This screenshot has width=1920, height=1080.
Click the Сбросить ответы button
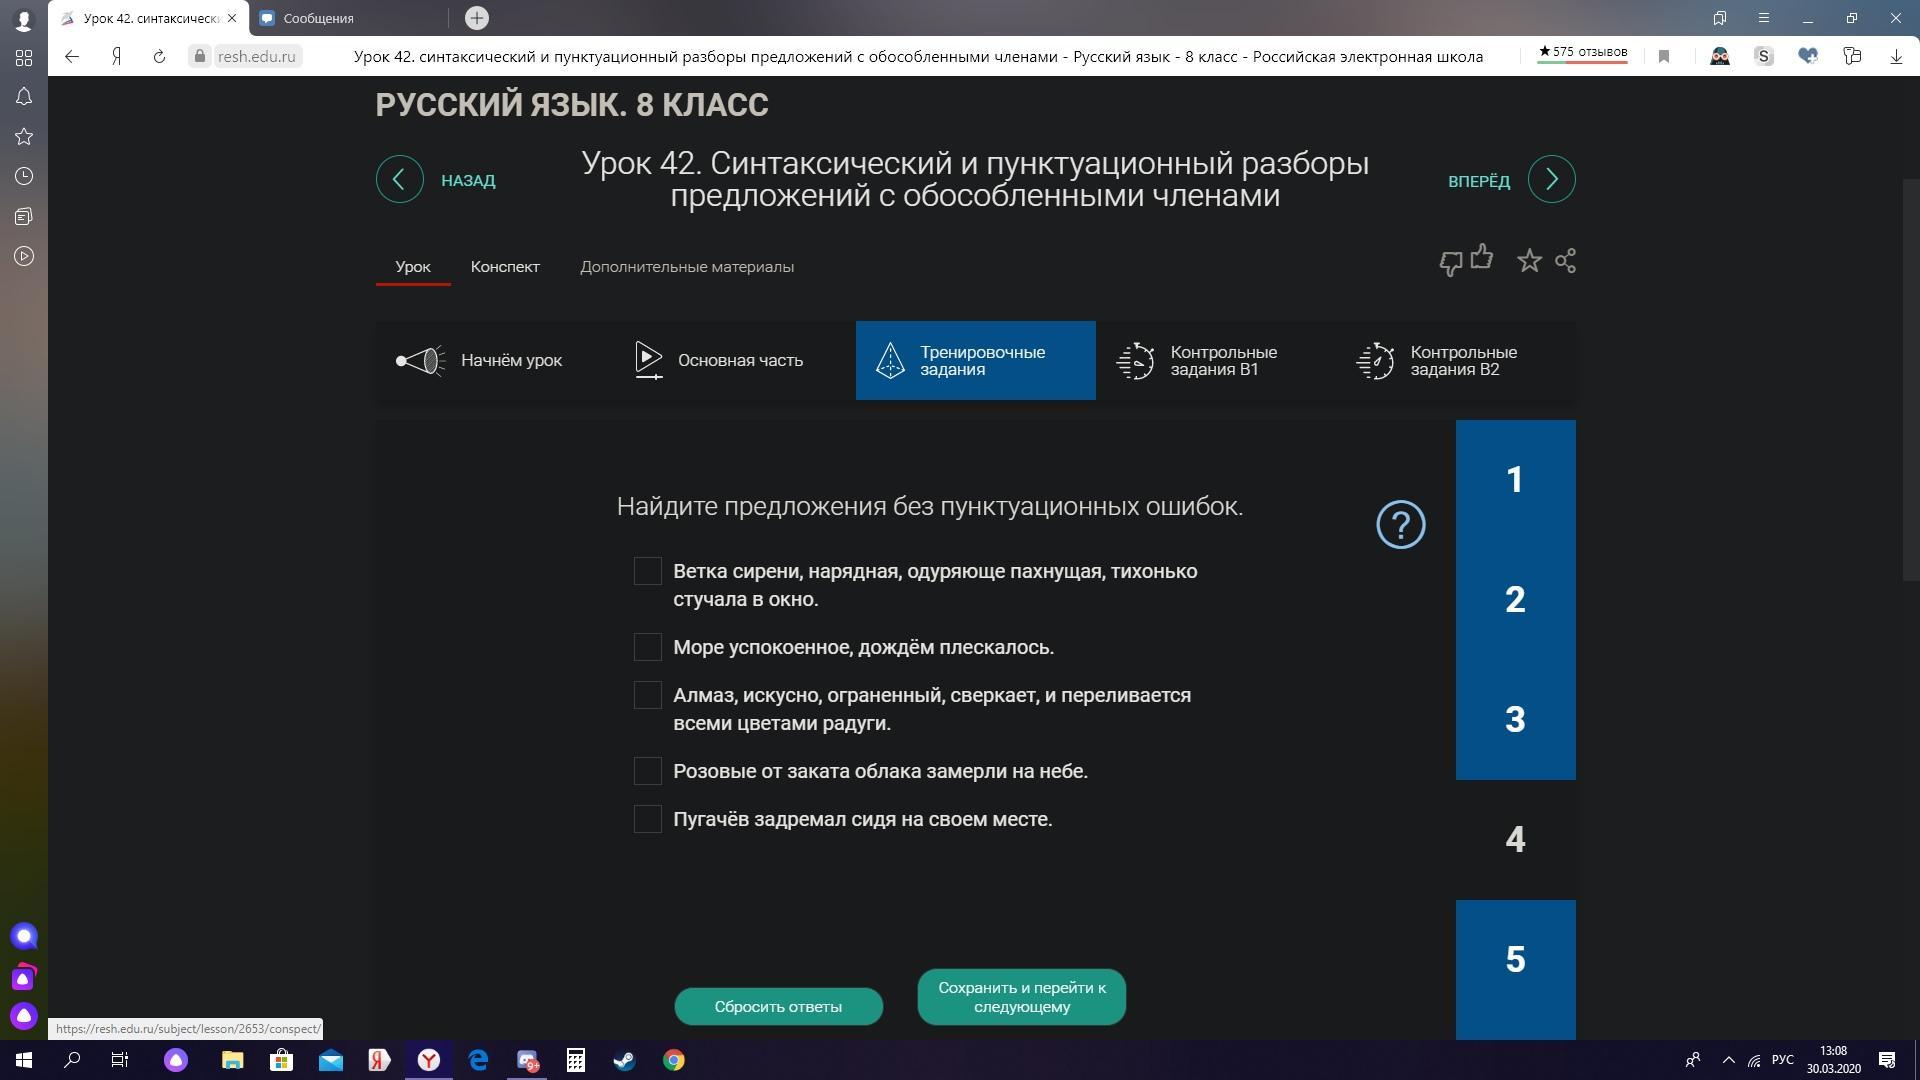(778, 1006)
